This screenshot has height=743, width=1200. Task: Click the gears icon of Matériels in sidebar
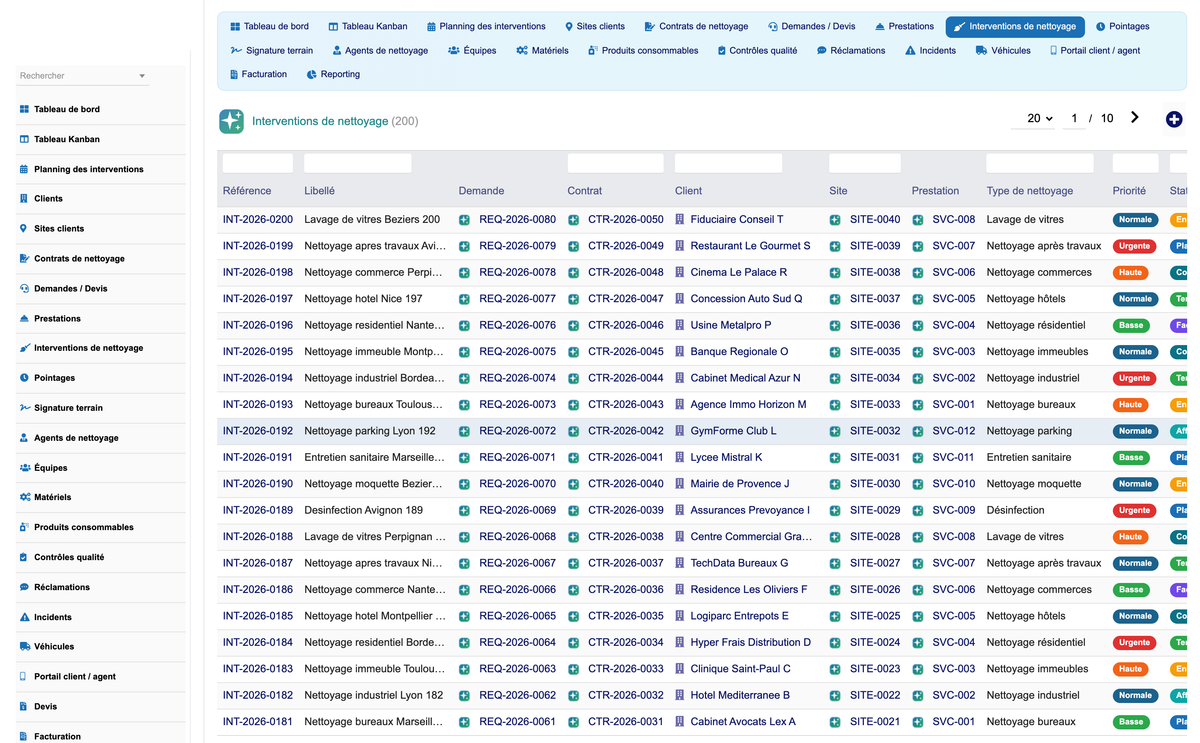[x=24, y=497]
